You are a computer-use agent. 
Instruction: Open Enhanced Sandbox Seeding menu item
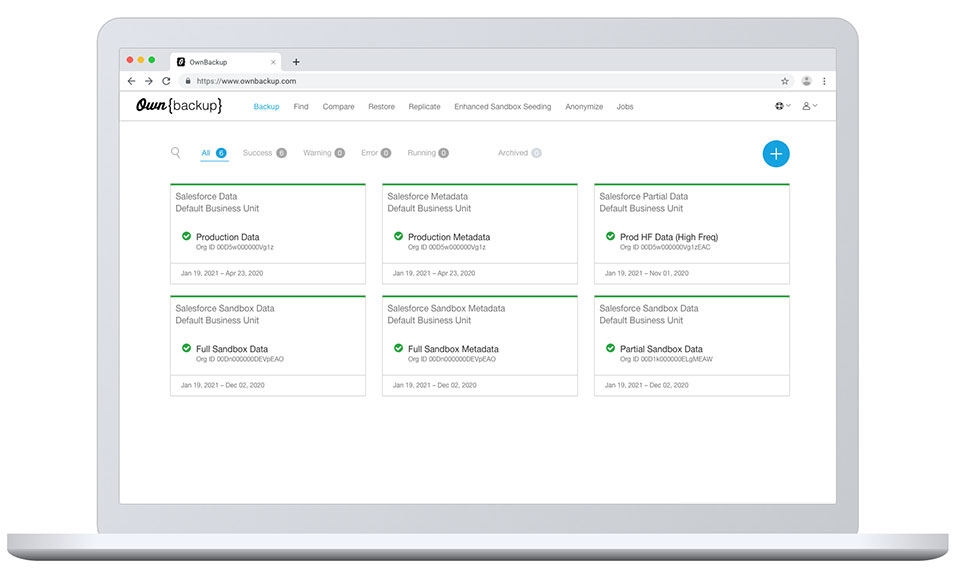point(503,107)
